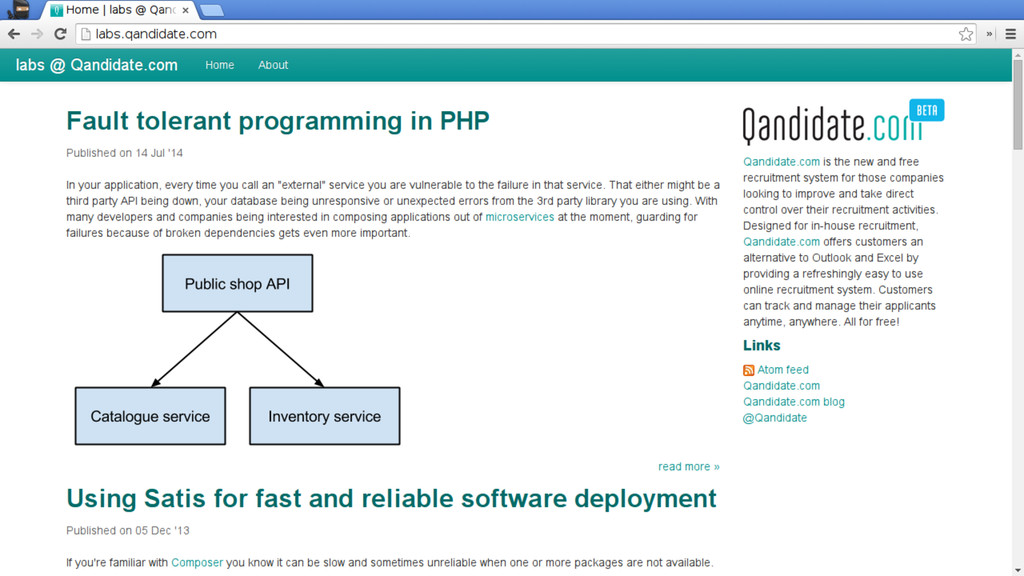Follow the Composer link
Image resolution: width=1024 pixels, height=576 pixels.
tap(197, 562)
